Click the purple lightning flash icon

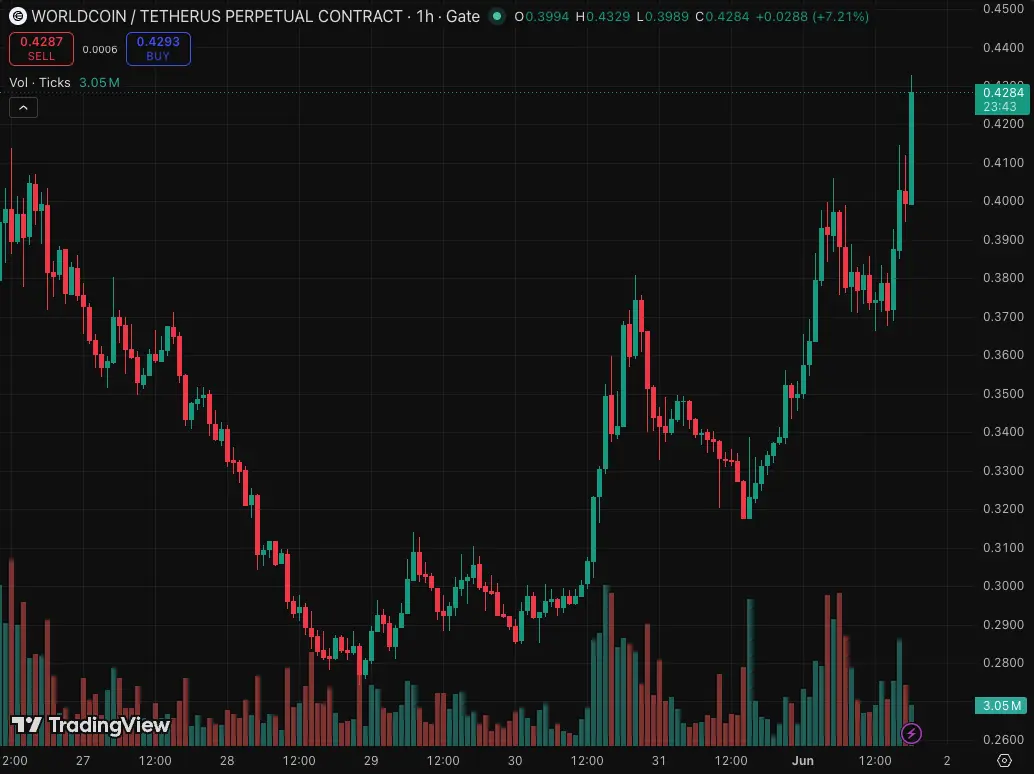click(x=911, y=732)
